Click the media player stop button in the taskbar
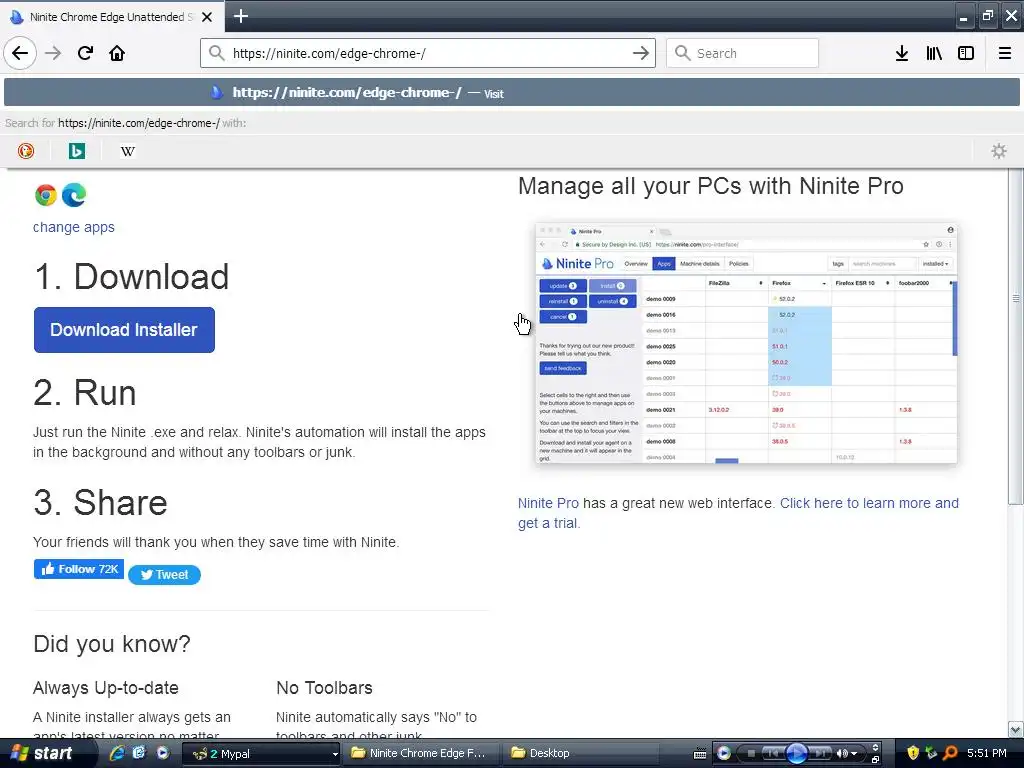The height and width of the screenshot is (768, 1024). pyautogui.click(x=751, y=754)
